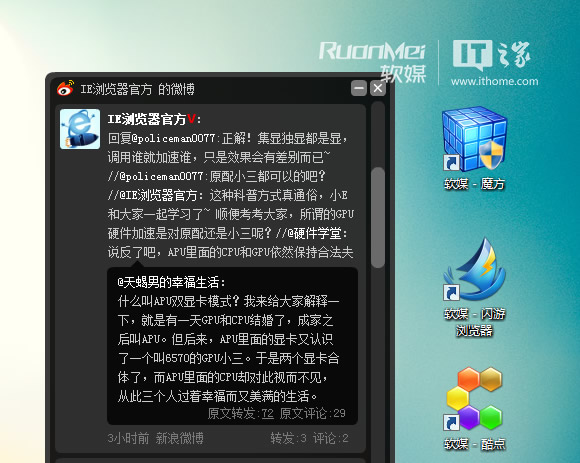The width and height of the screenshot is (580, 463).
Task: Click the window title IE浏览器官方 的微博
Action: 137,89
